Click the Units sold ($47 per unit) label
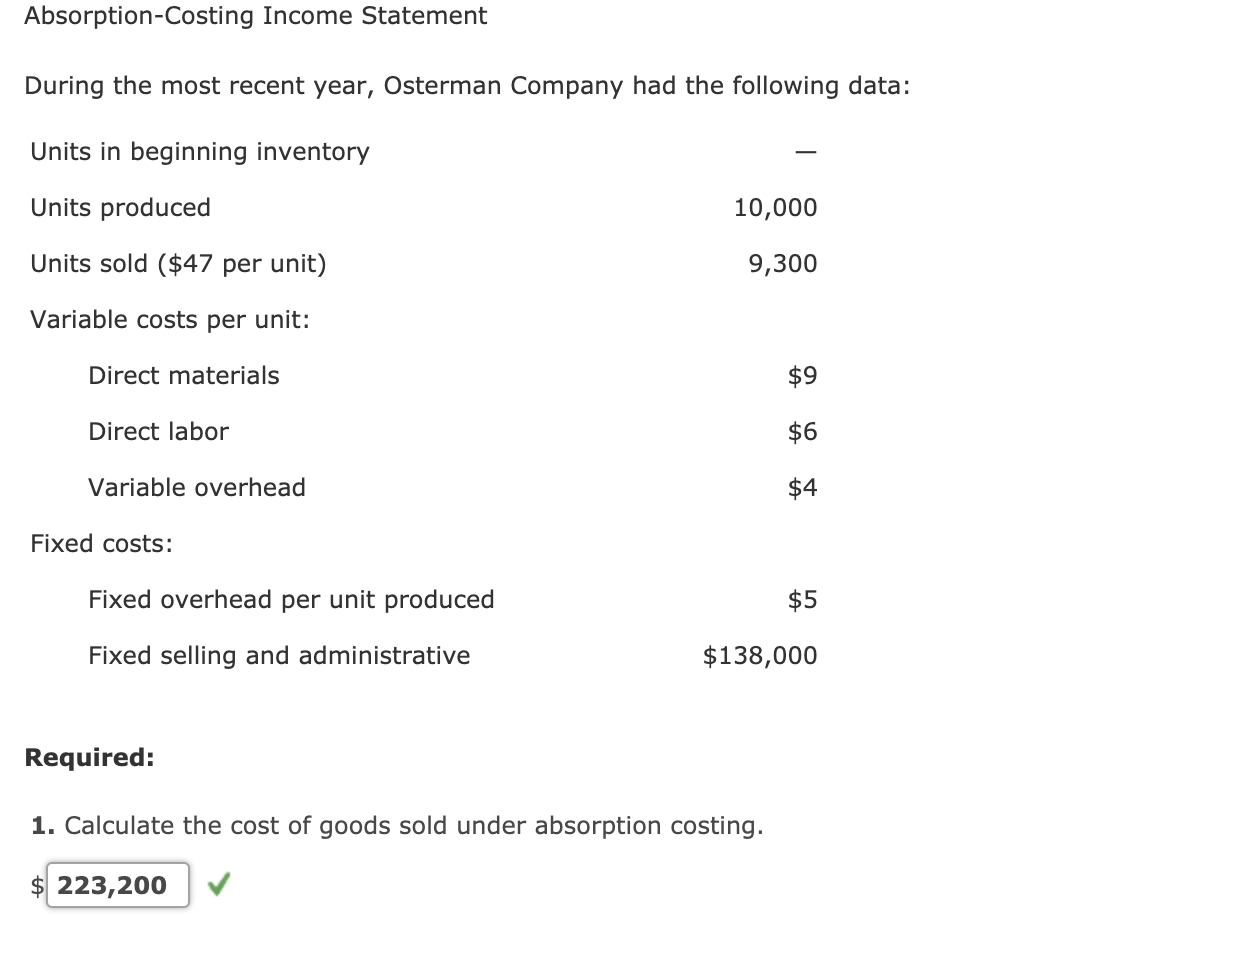Image resolution: width=1246 pixels, height=956 pixels. coord(178,263)
